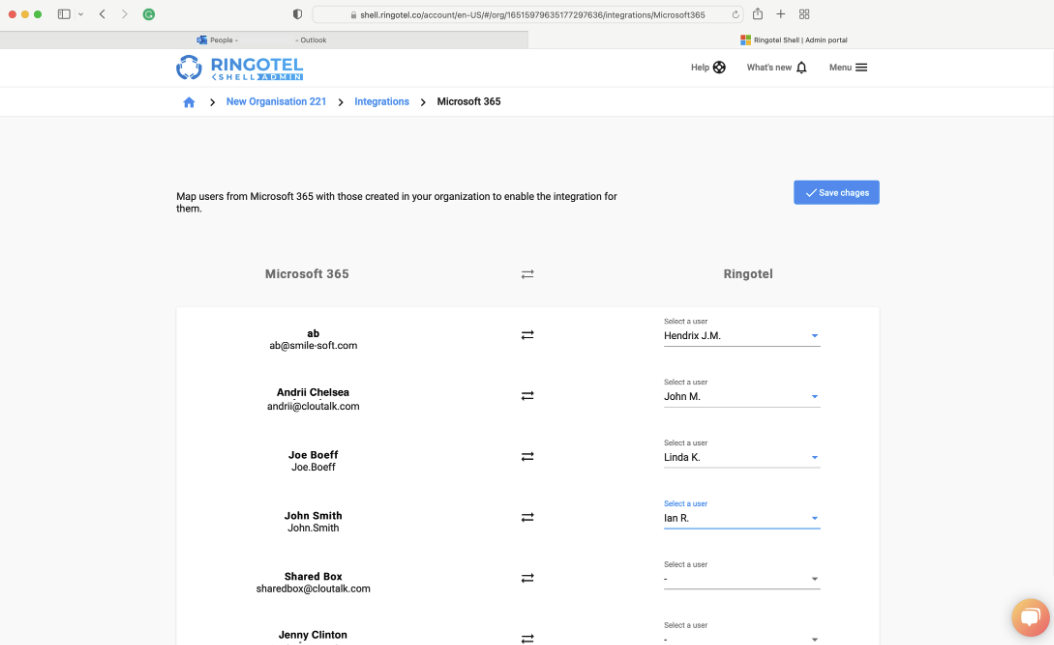Screen dimensions: 1054x645
Task: Click the swap icon for Jenny Clinton
Action: (x=528, y=638)
